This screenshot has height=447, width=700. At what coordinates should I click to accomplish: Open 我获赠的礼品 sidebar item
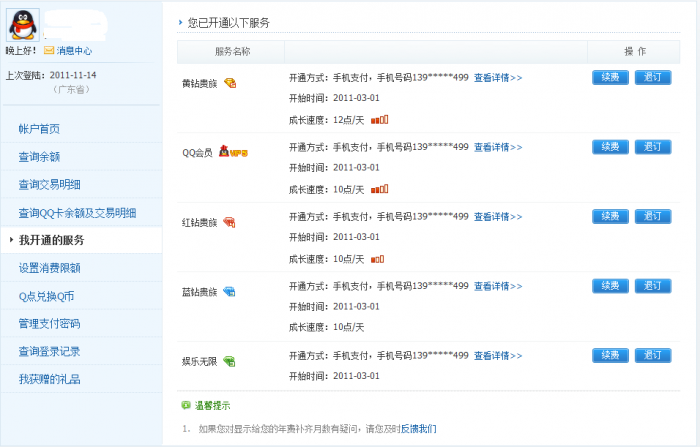coord(50,379)
